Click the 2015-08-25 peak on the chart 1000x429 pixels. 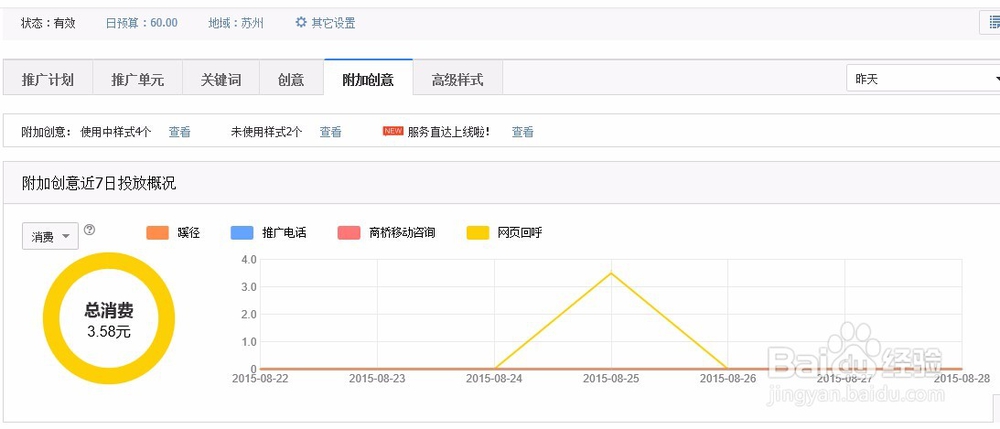[611, 273]
